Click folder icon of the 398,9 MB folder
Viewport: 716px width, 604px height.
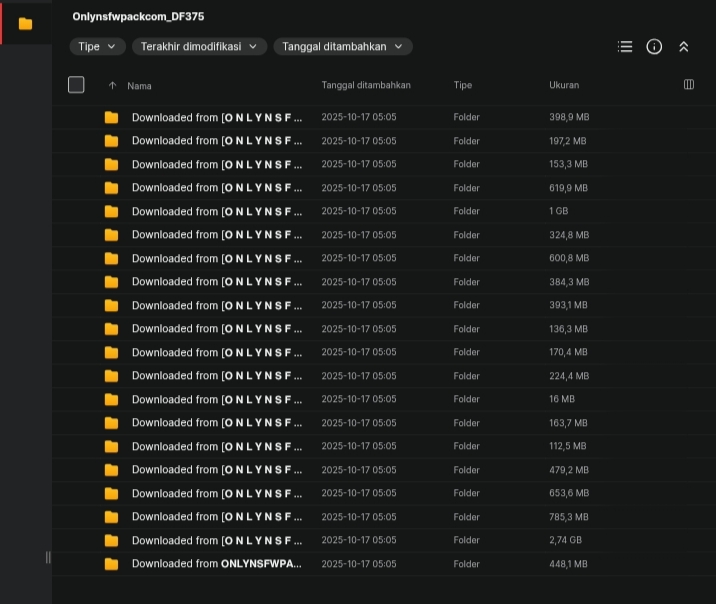[x=111, y=117]
